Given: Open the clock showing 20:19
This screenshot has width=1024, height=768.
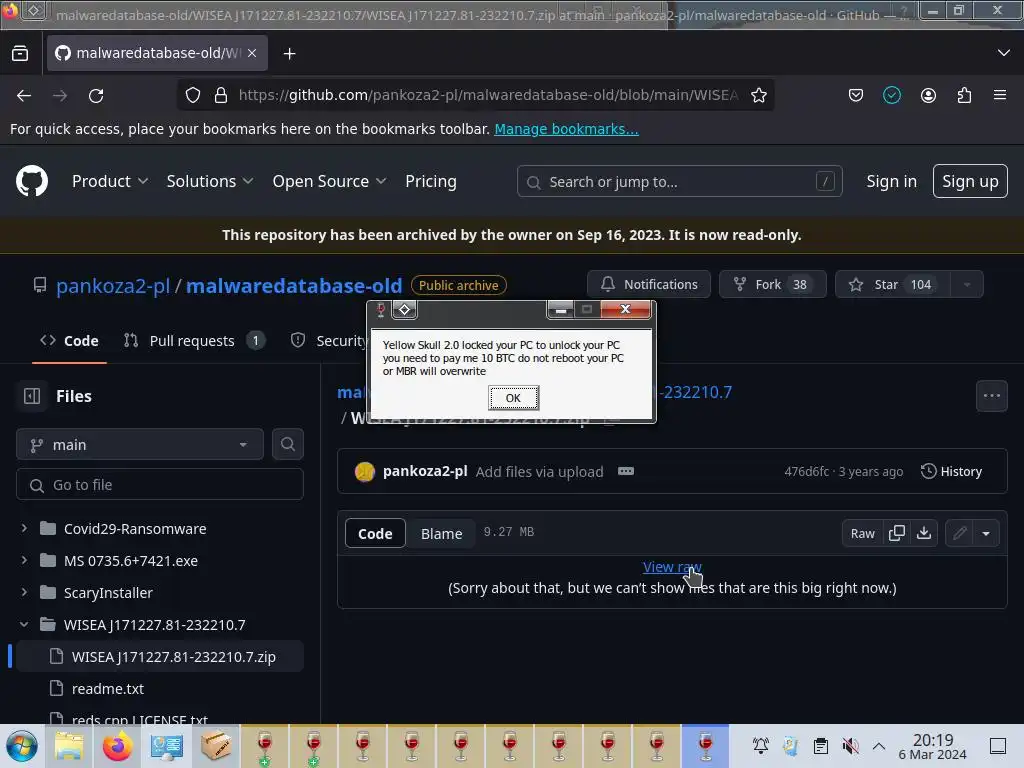Looking at the screenshot, I should click(933, 746).
